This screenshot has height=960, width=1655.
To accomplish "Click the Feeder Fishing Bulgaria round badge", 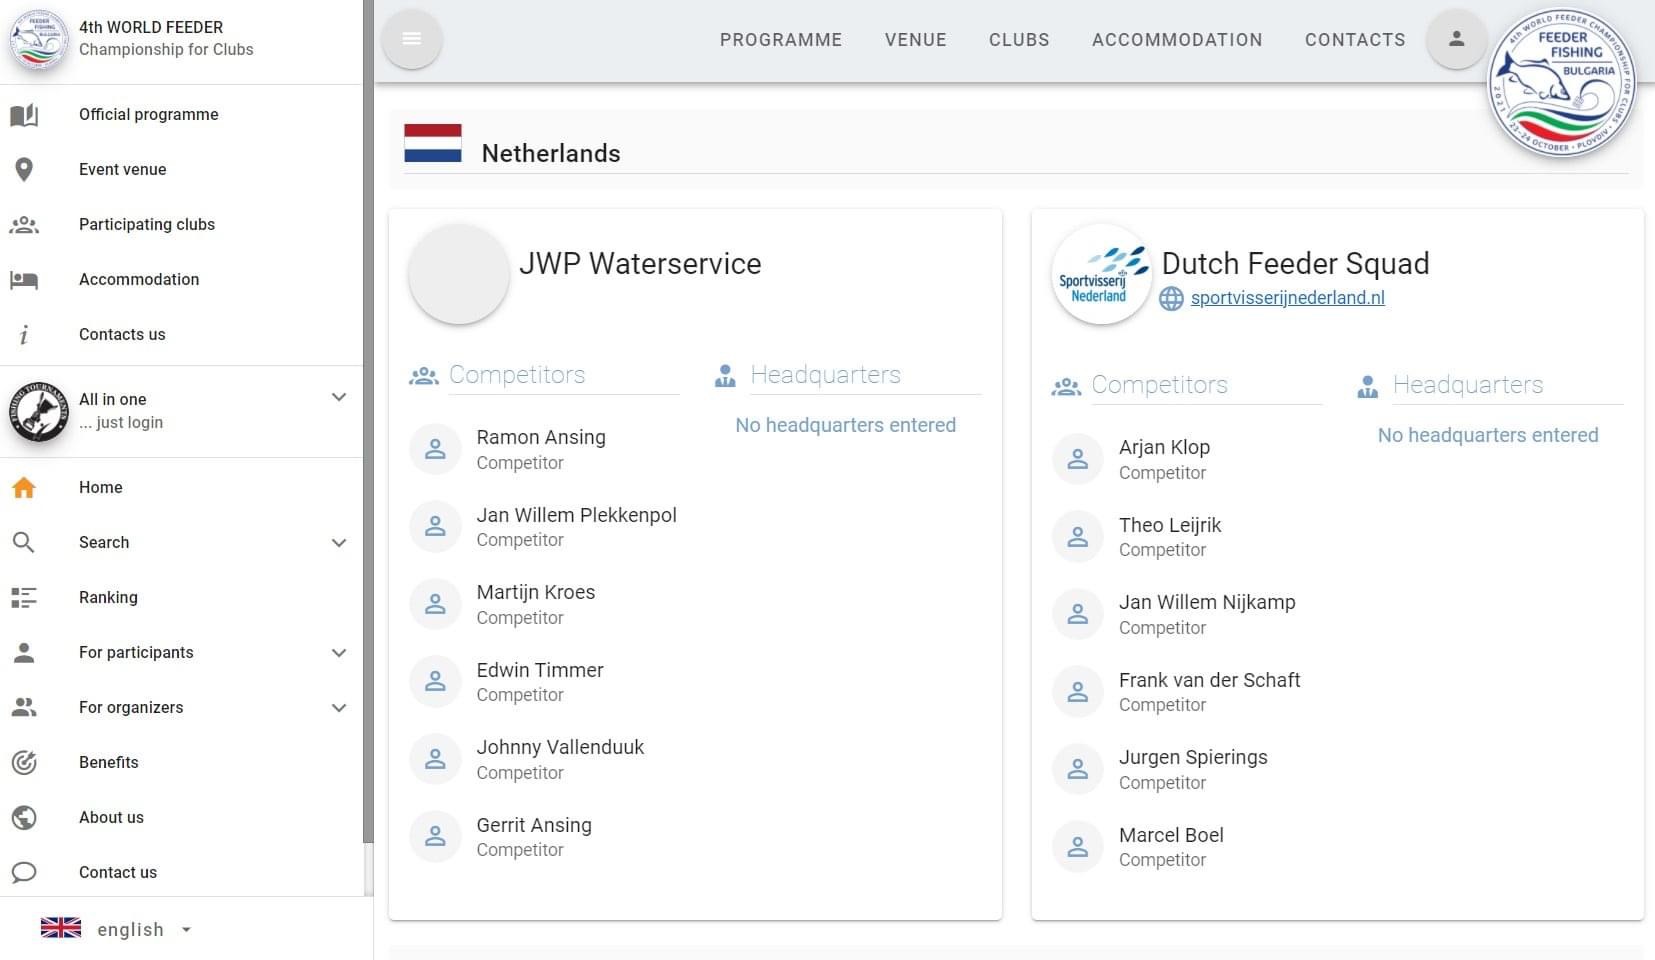I will [1562, 84].
